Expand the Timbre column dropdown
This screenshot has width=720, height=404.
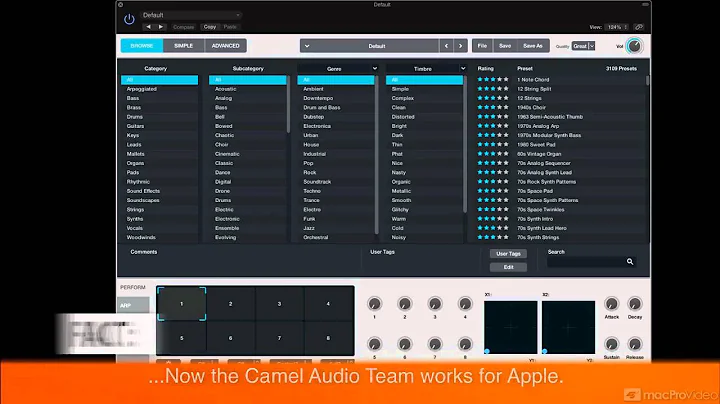coord(463,68)
